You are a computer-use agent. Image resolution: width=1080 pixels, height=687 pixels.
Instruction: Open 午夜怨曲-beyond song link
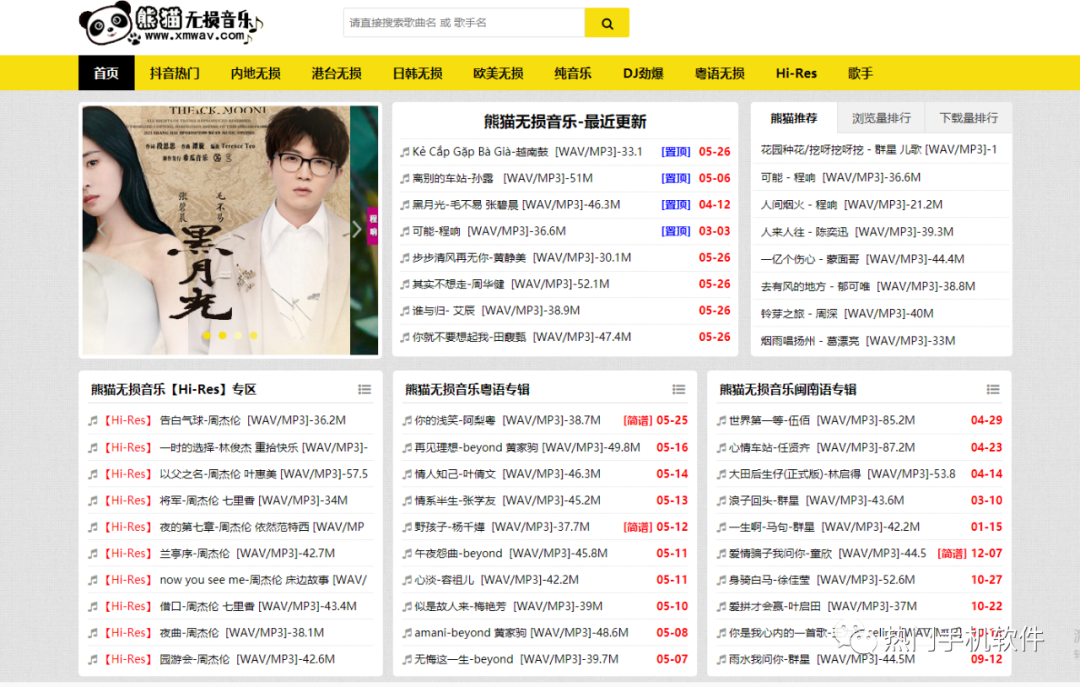[x=511, y=553]
